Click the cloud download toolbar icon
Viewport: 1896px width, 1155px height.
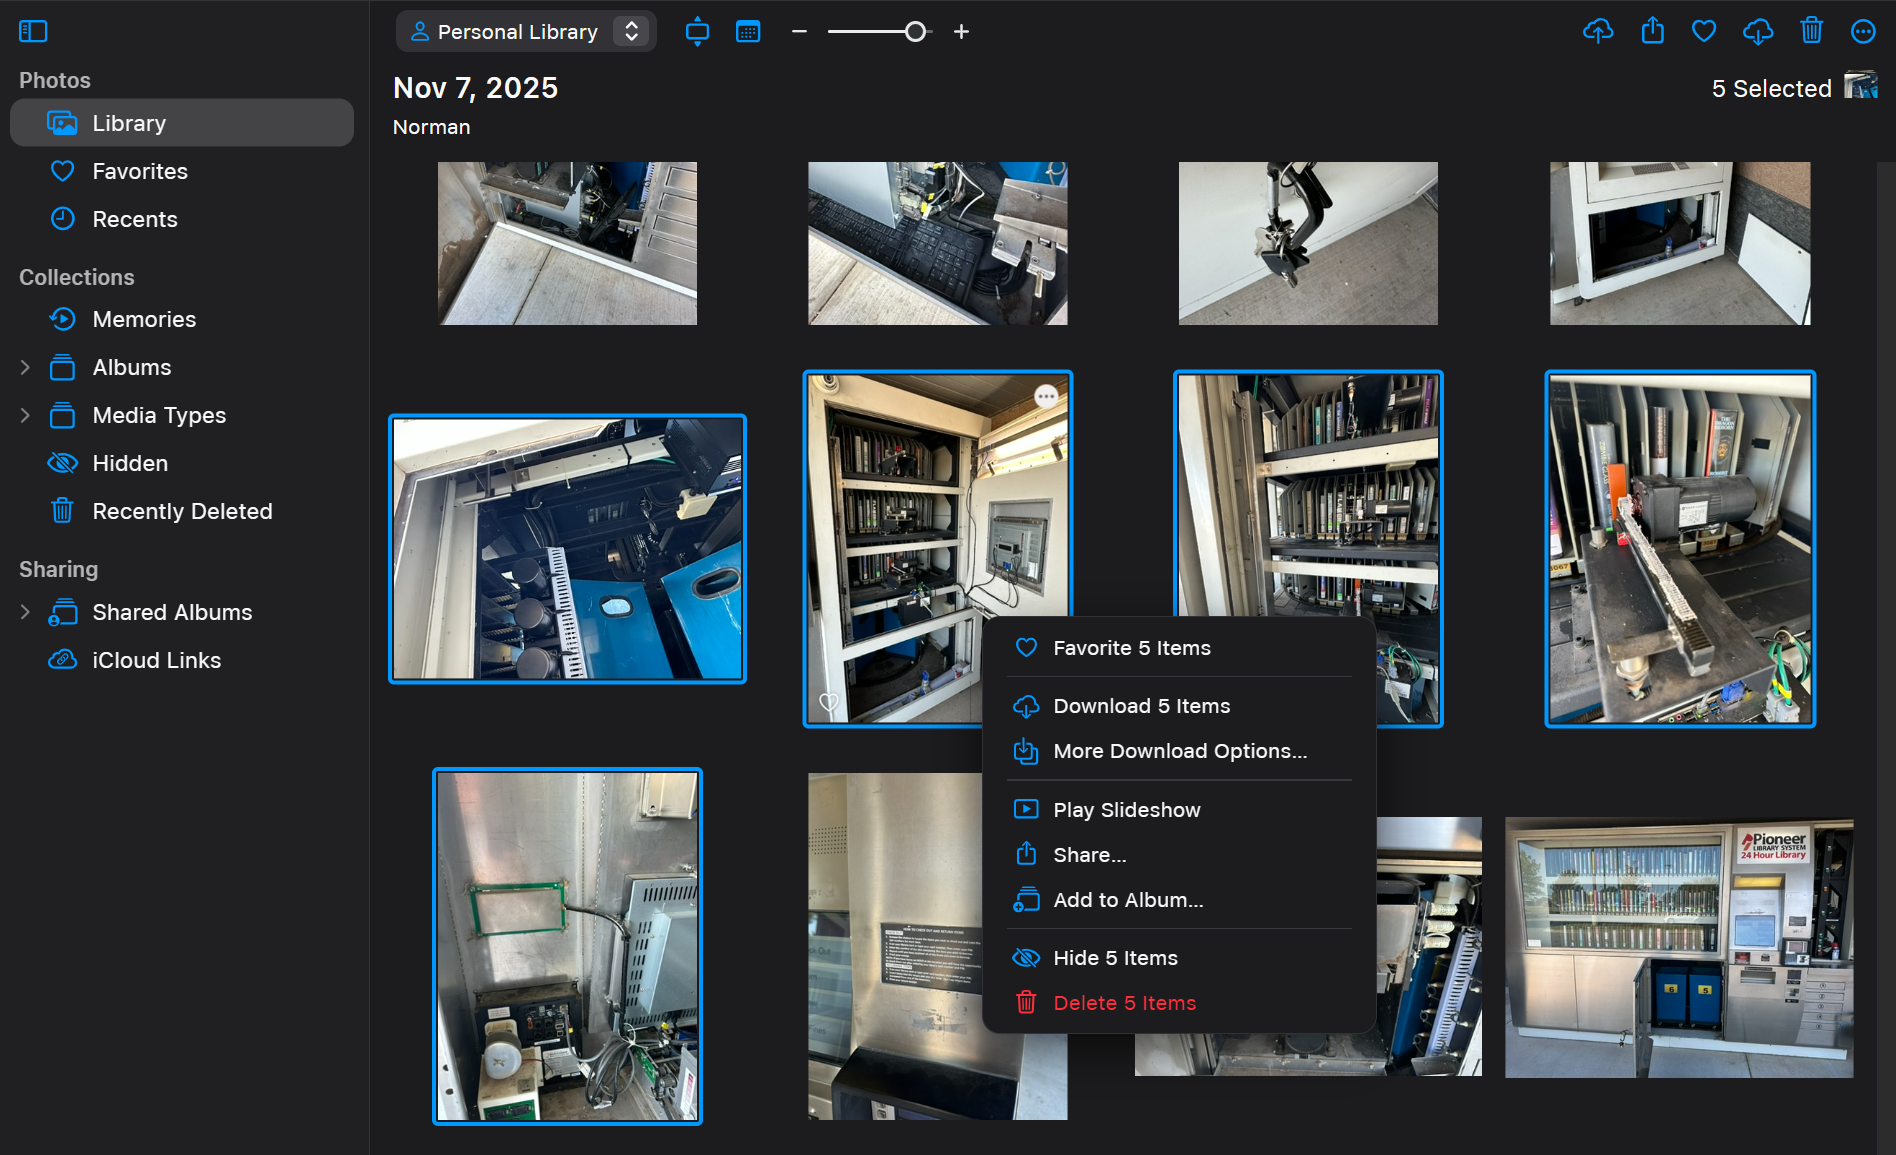[x=1757, y=31]
